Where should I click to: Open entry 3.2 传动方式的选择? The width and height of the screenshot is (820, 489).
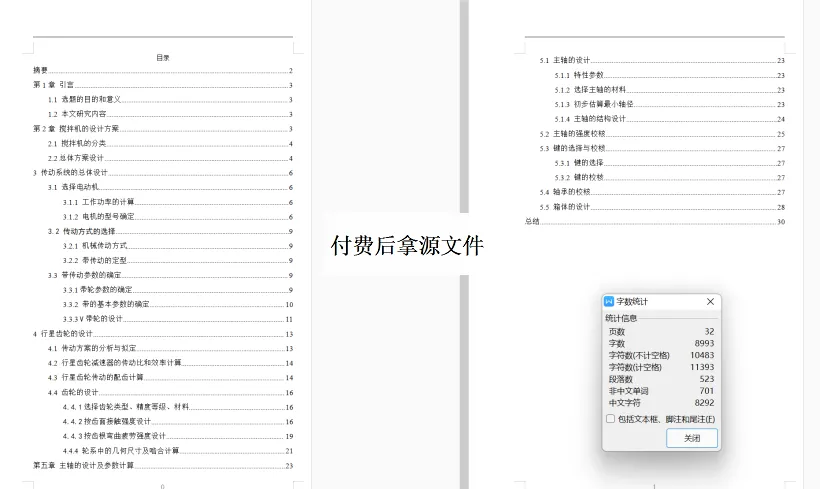click(170, 231)
